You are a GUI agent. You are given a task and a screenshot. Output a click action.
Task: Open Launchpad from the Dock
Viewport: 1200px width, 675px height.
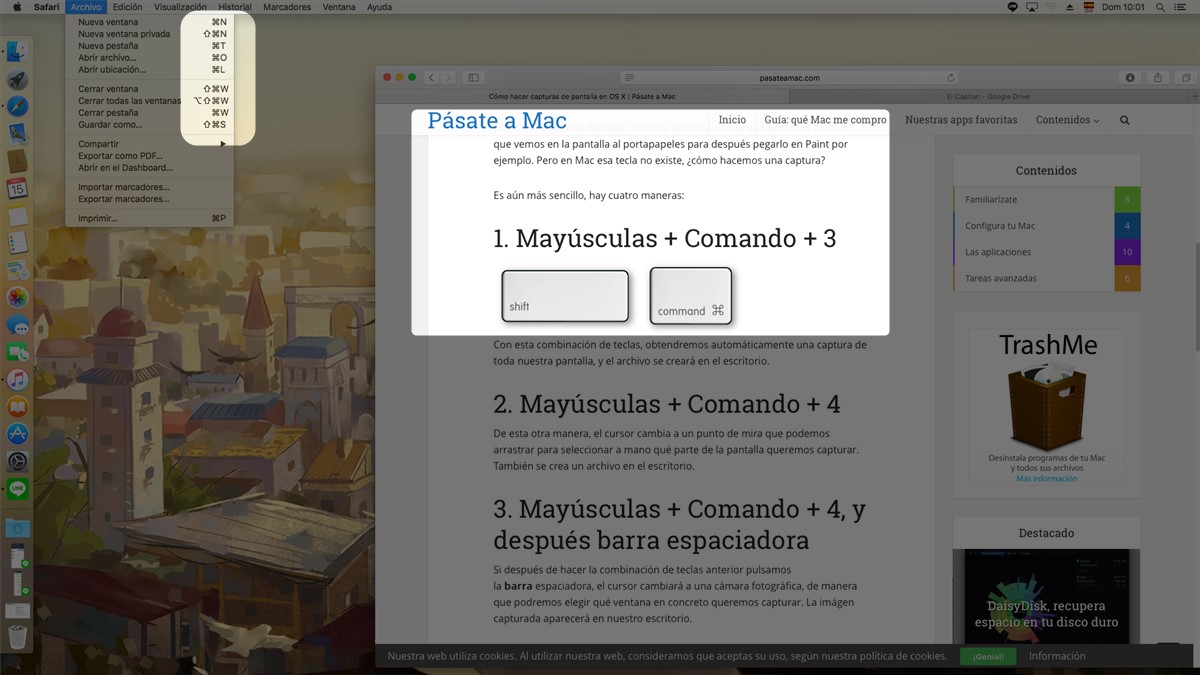(17, 80)
